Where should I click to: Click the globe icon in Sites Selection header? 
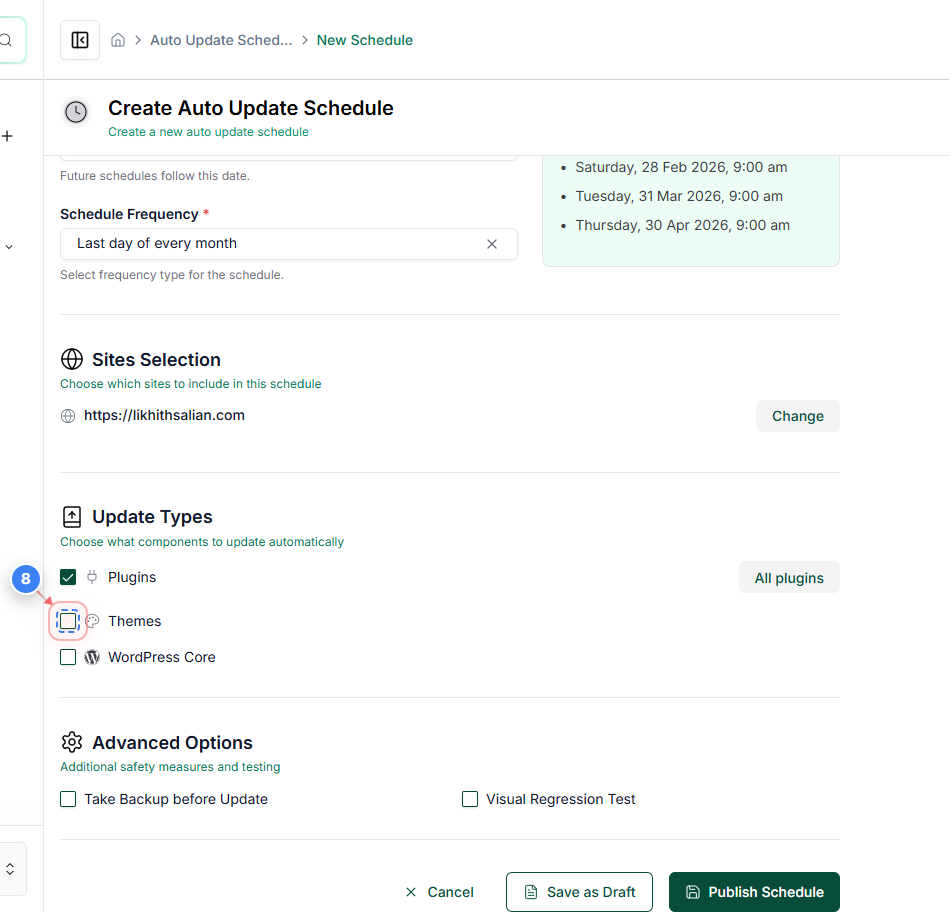point(71,359)
